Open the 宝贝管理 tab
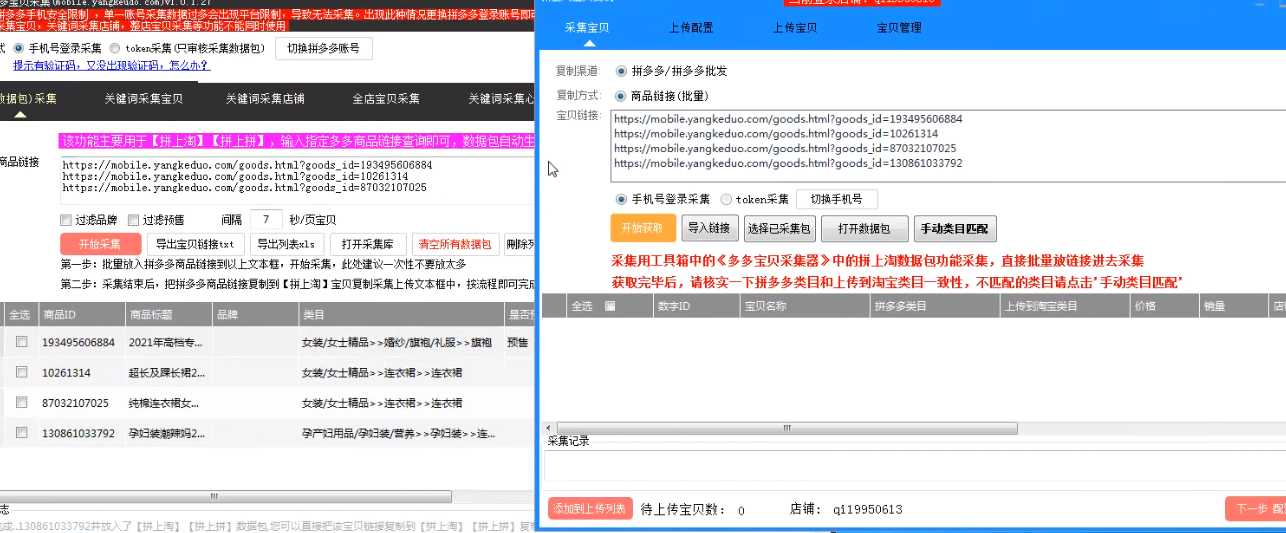This screenshot has width=1286, height=533. [x=899, y=28]
